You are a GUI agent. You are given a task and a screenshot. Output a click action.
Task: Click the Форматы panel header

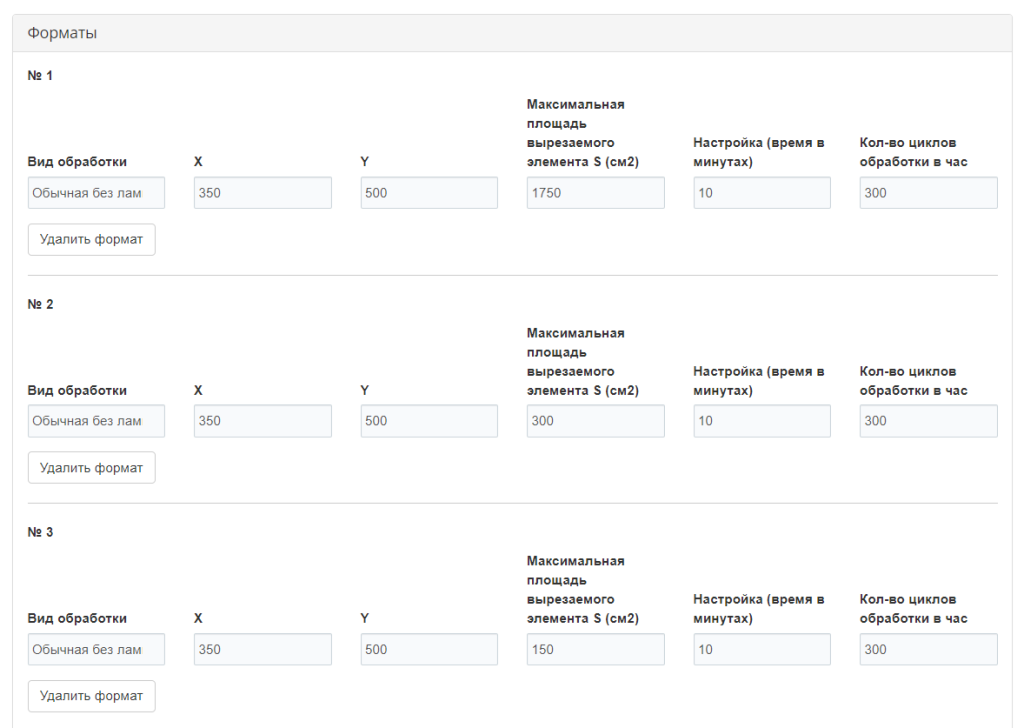[512, 33]
